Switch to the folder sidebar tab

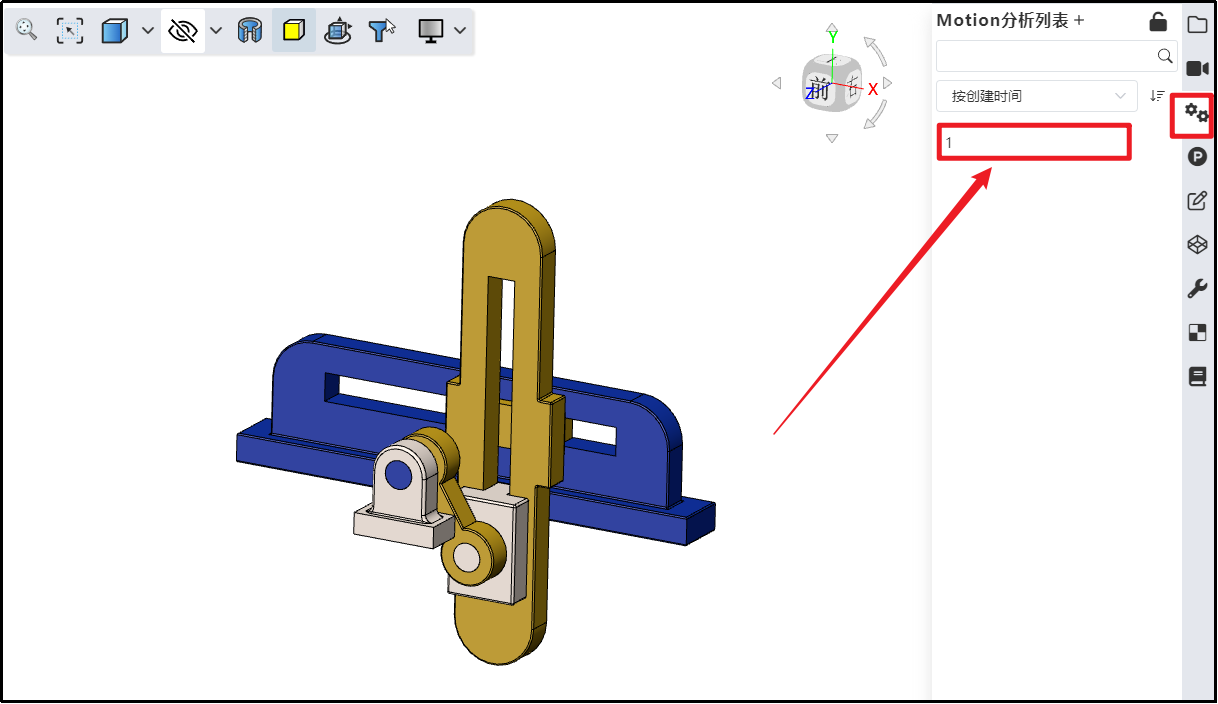(x=1197, y=24)
